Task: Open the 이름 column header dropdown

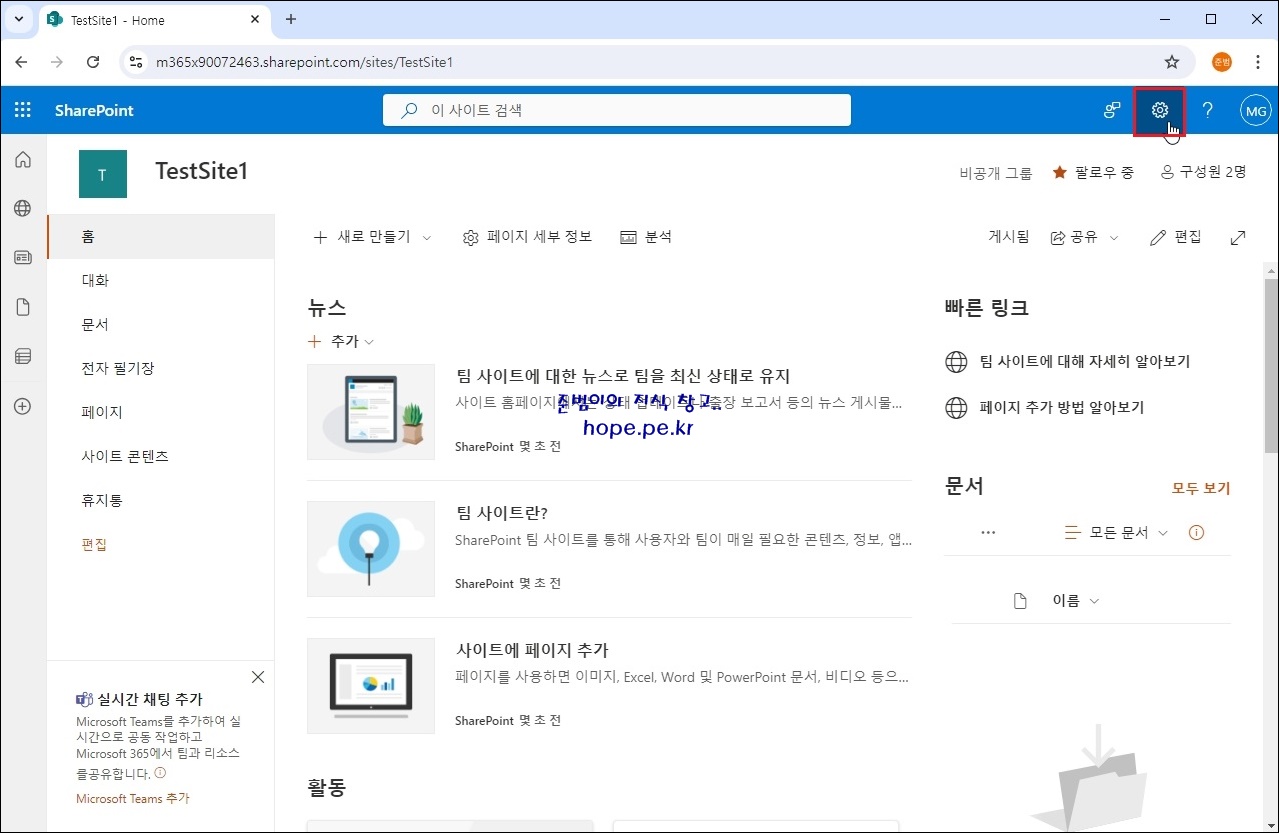Action: [1075, 601]
